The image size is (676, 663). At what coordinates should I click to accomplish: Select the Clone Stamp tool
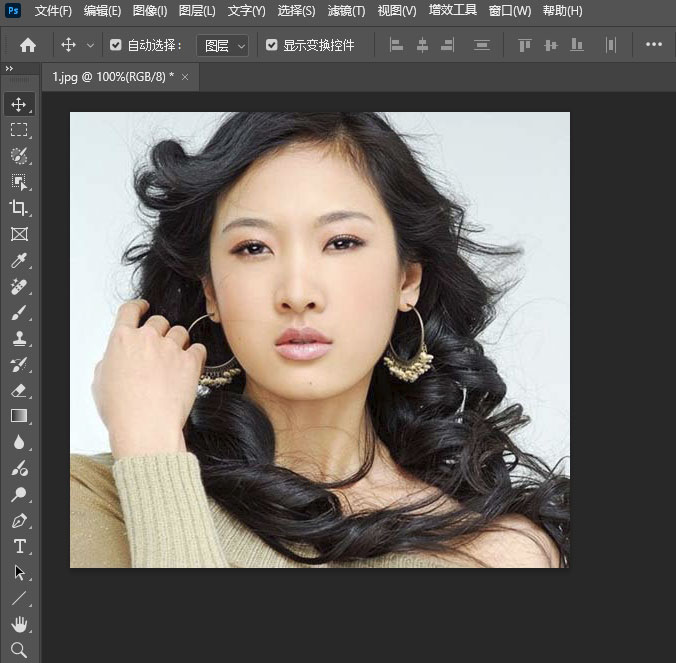click(x=19, y=338)
